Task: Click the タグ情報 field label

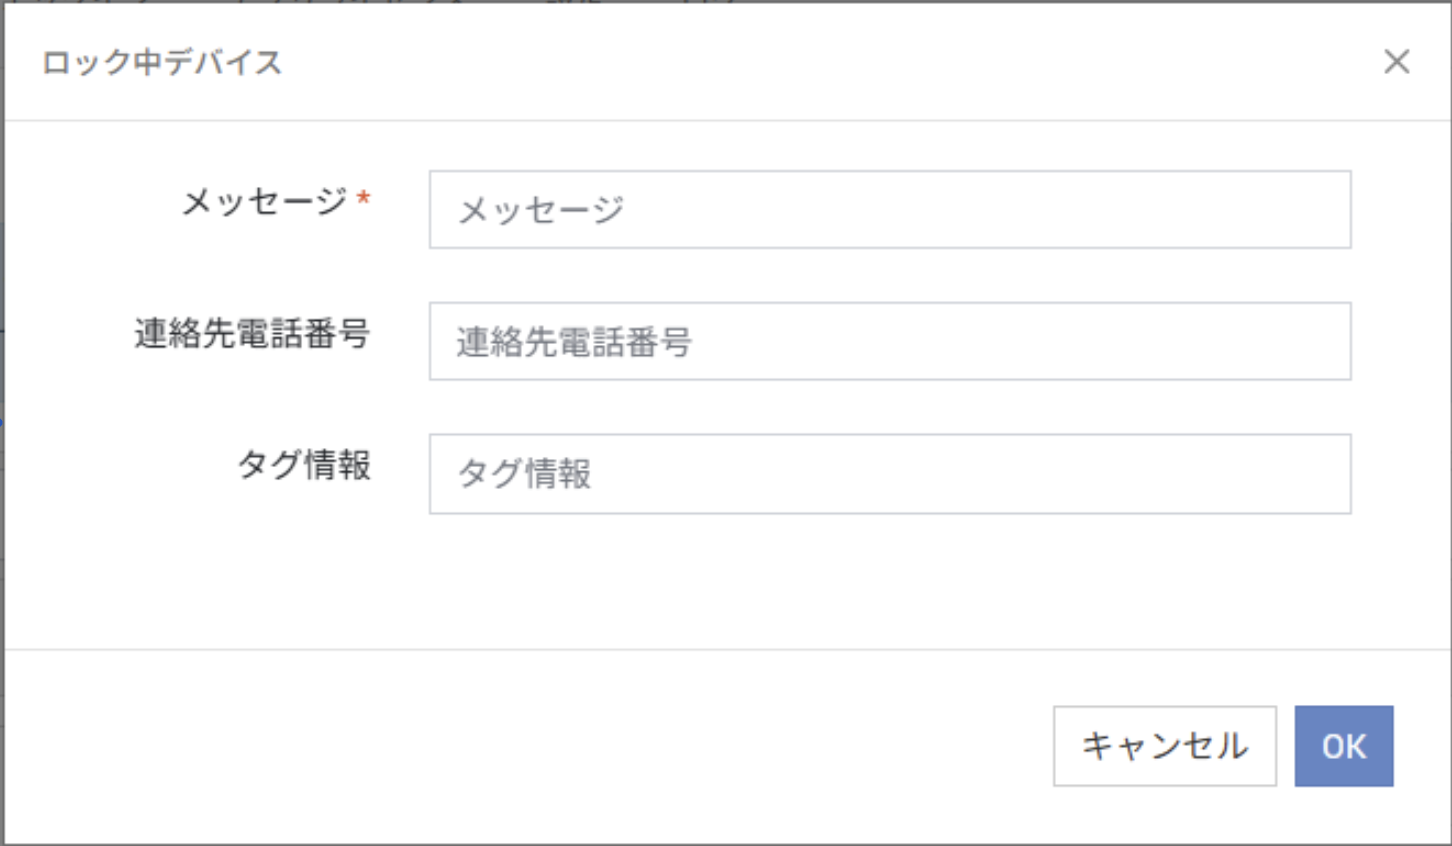Action: [x=304, y=465]
